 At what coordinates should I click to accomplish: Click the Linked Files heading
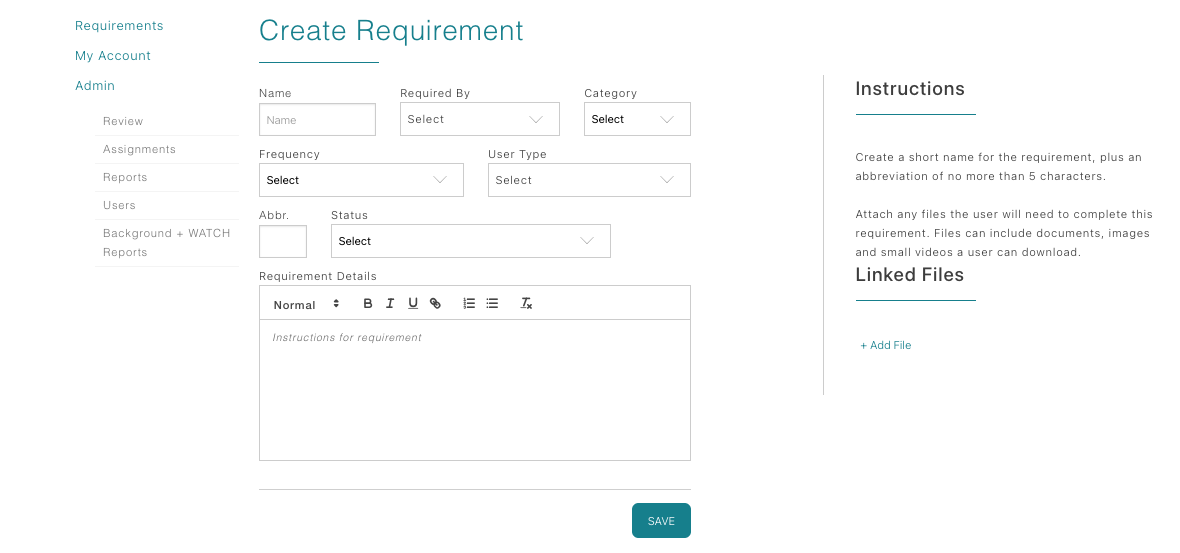(910, 275)
